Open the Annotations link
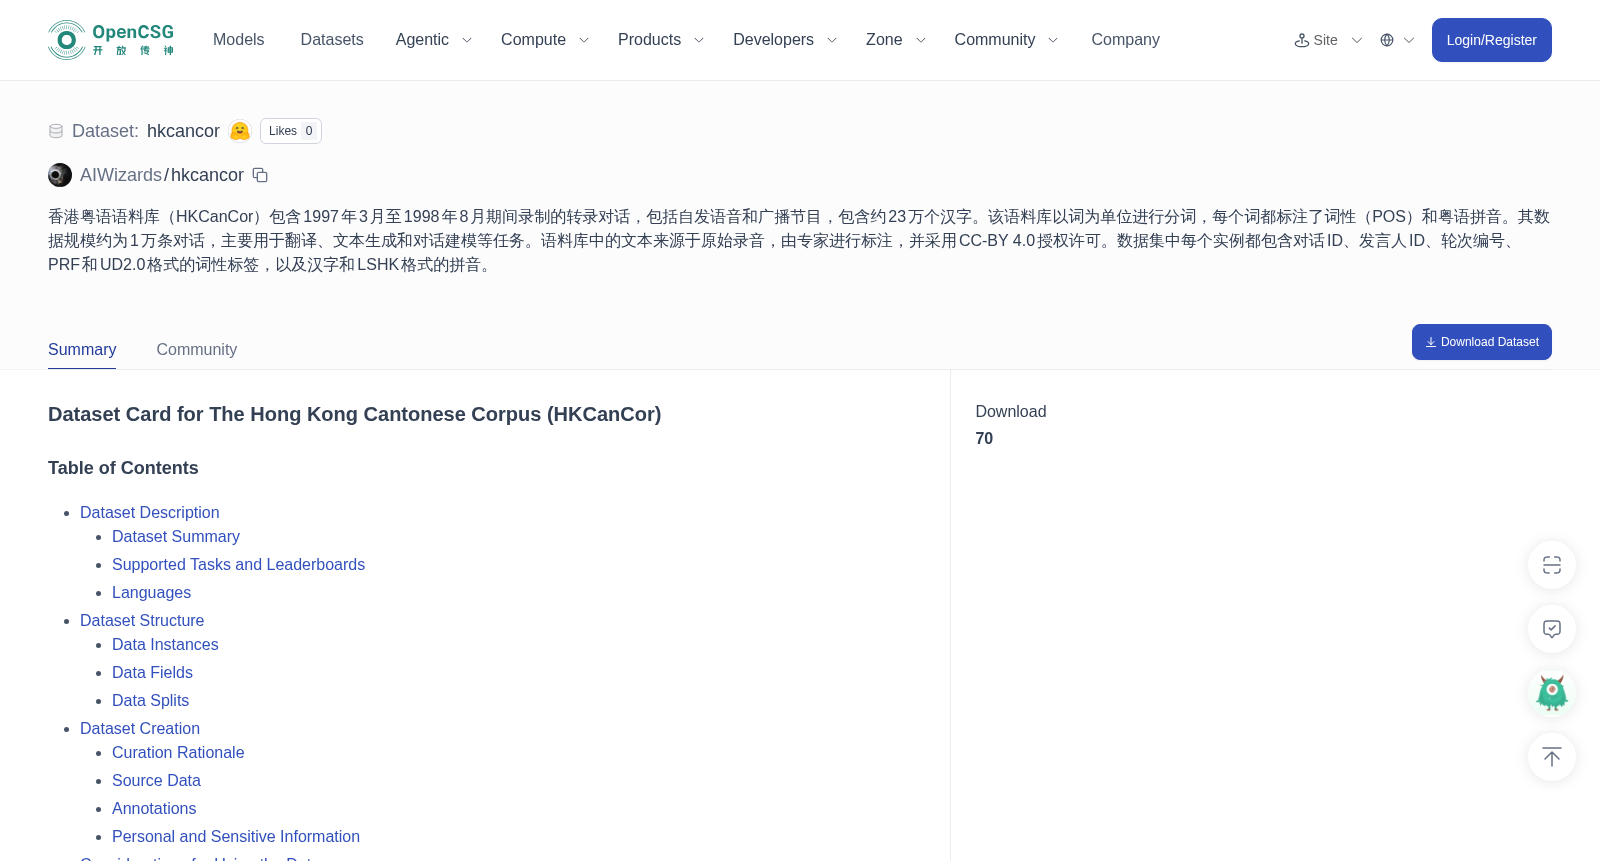 point(154,808)
